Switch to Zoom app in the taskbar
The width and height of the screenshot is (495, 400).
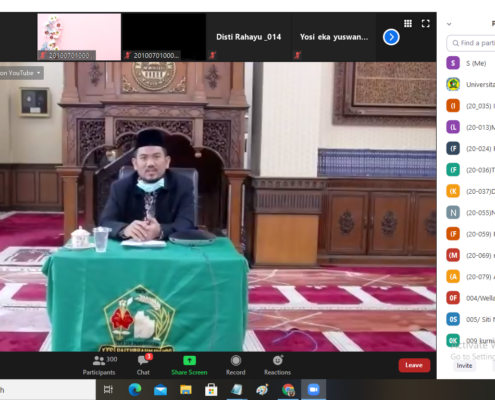tap(313, 389)
